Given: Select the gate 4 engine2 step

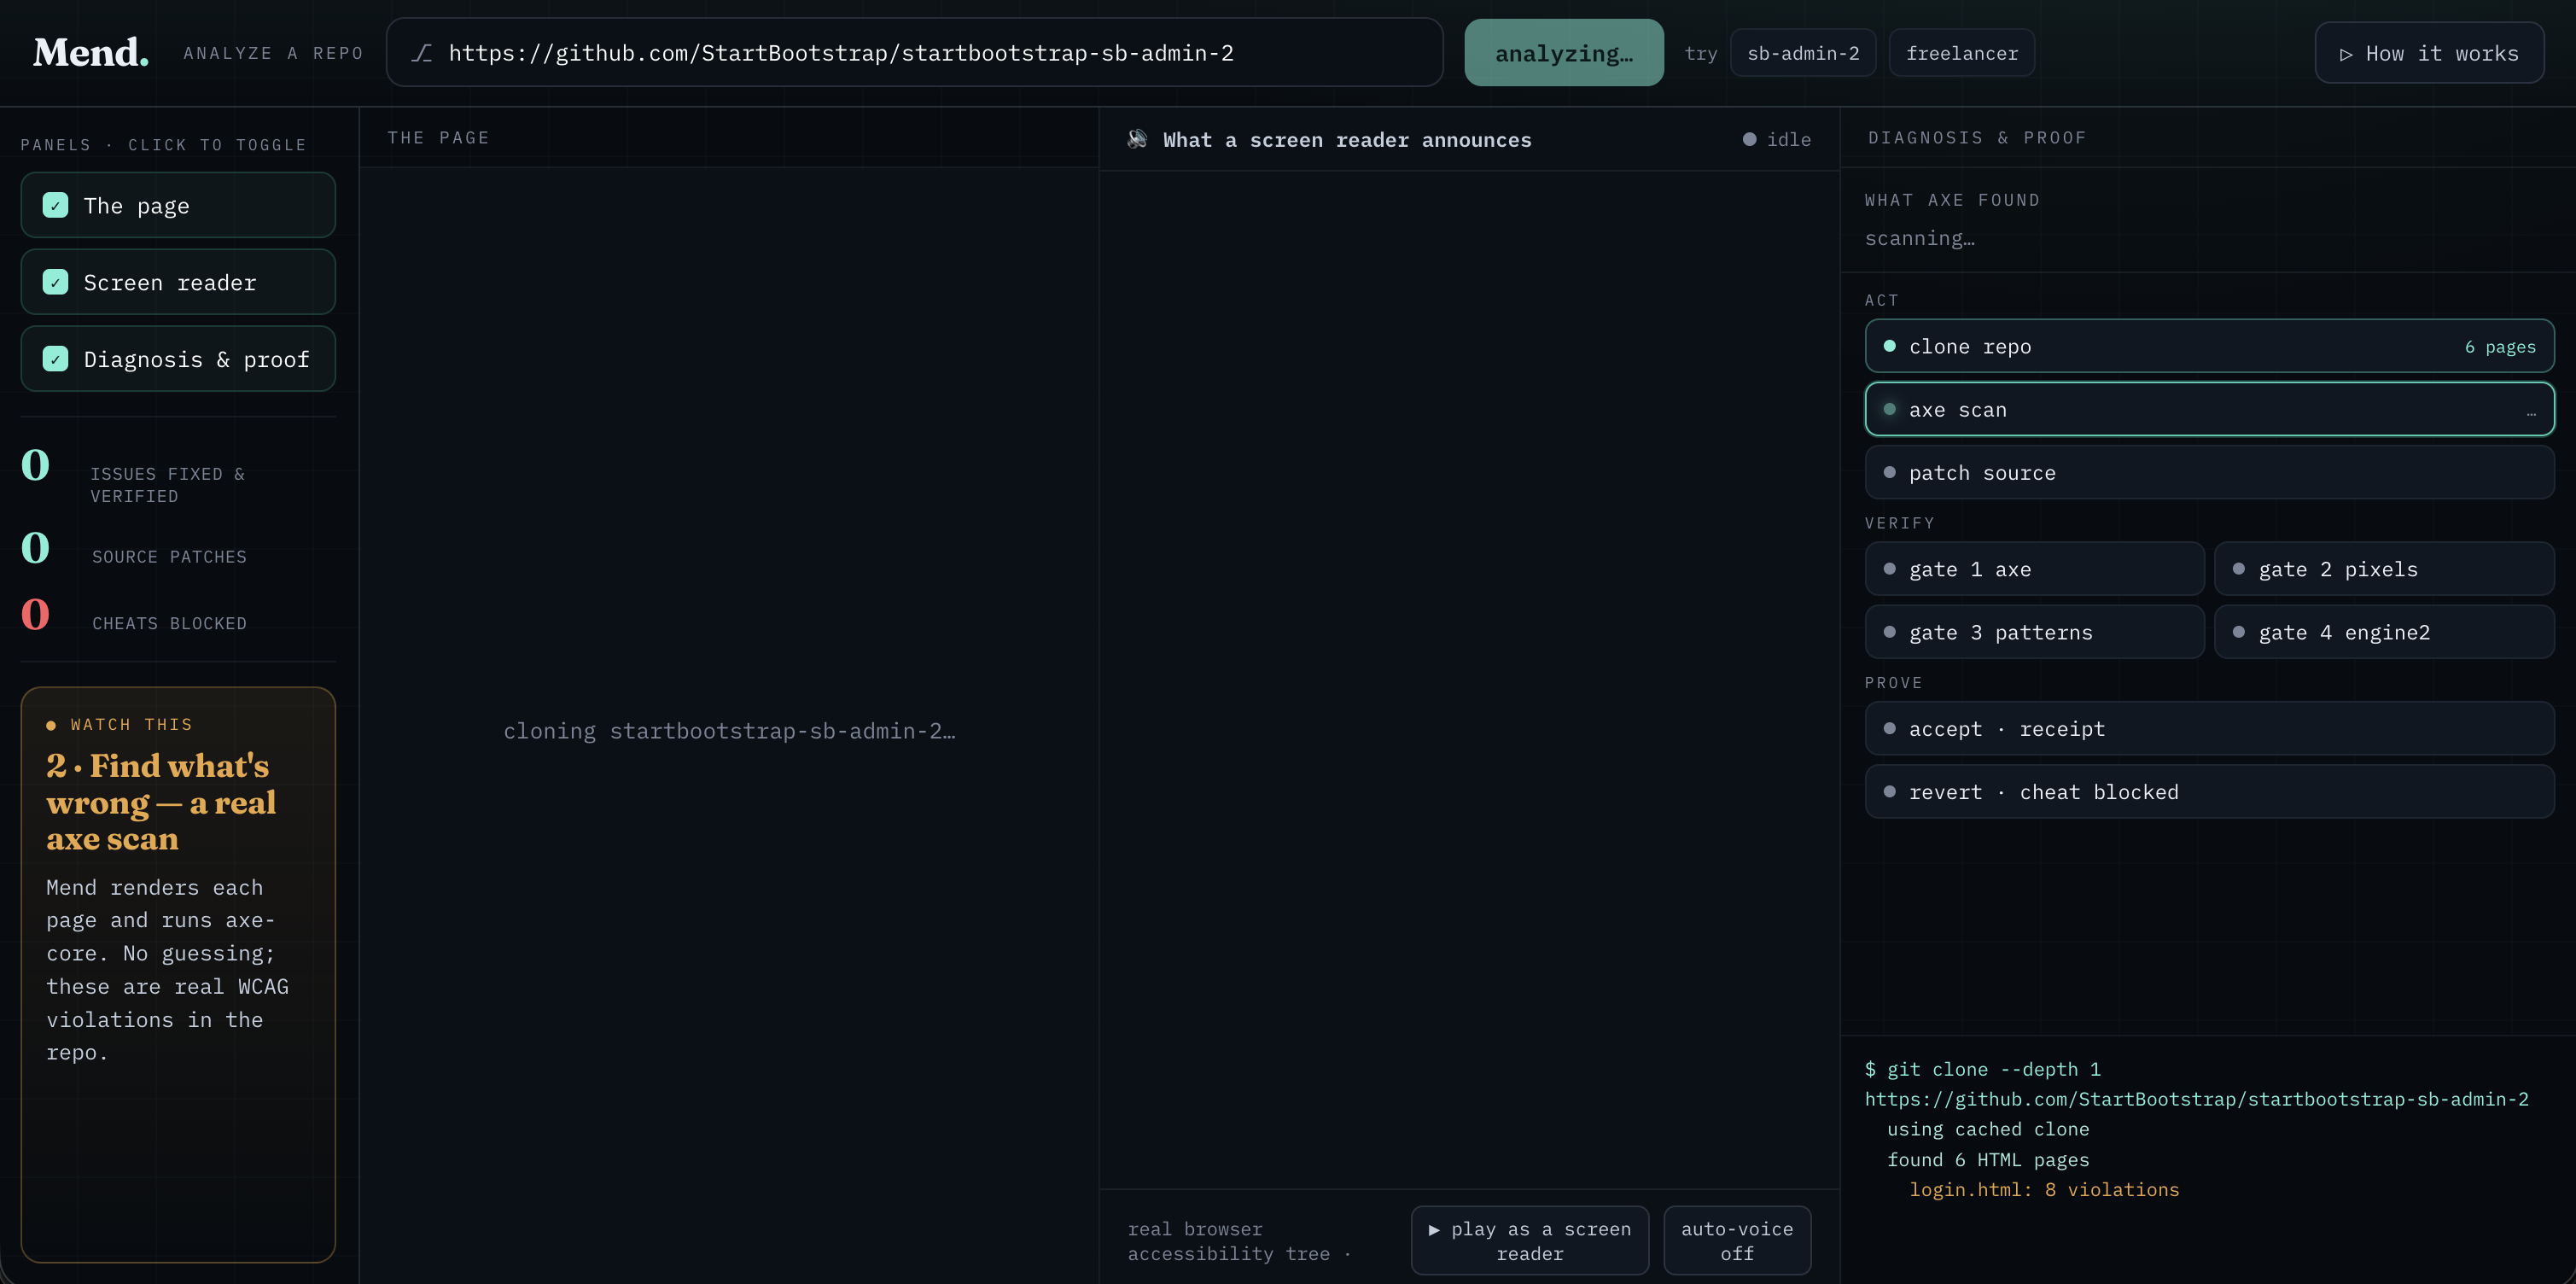Looking at the screenshot, I should coord(2384,632).
